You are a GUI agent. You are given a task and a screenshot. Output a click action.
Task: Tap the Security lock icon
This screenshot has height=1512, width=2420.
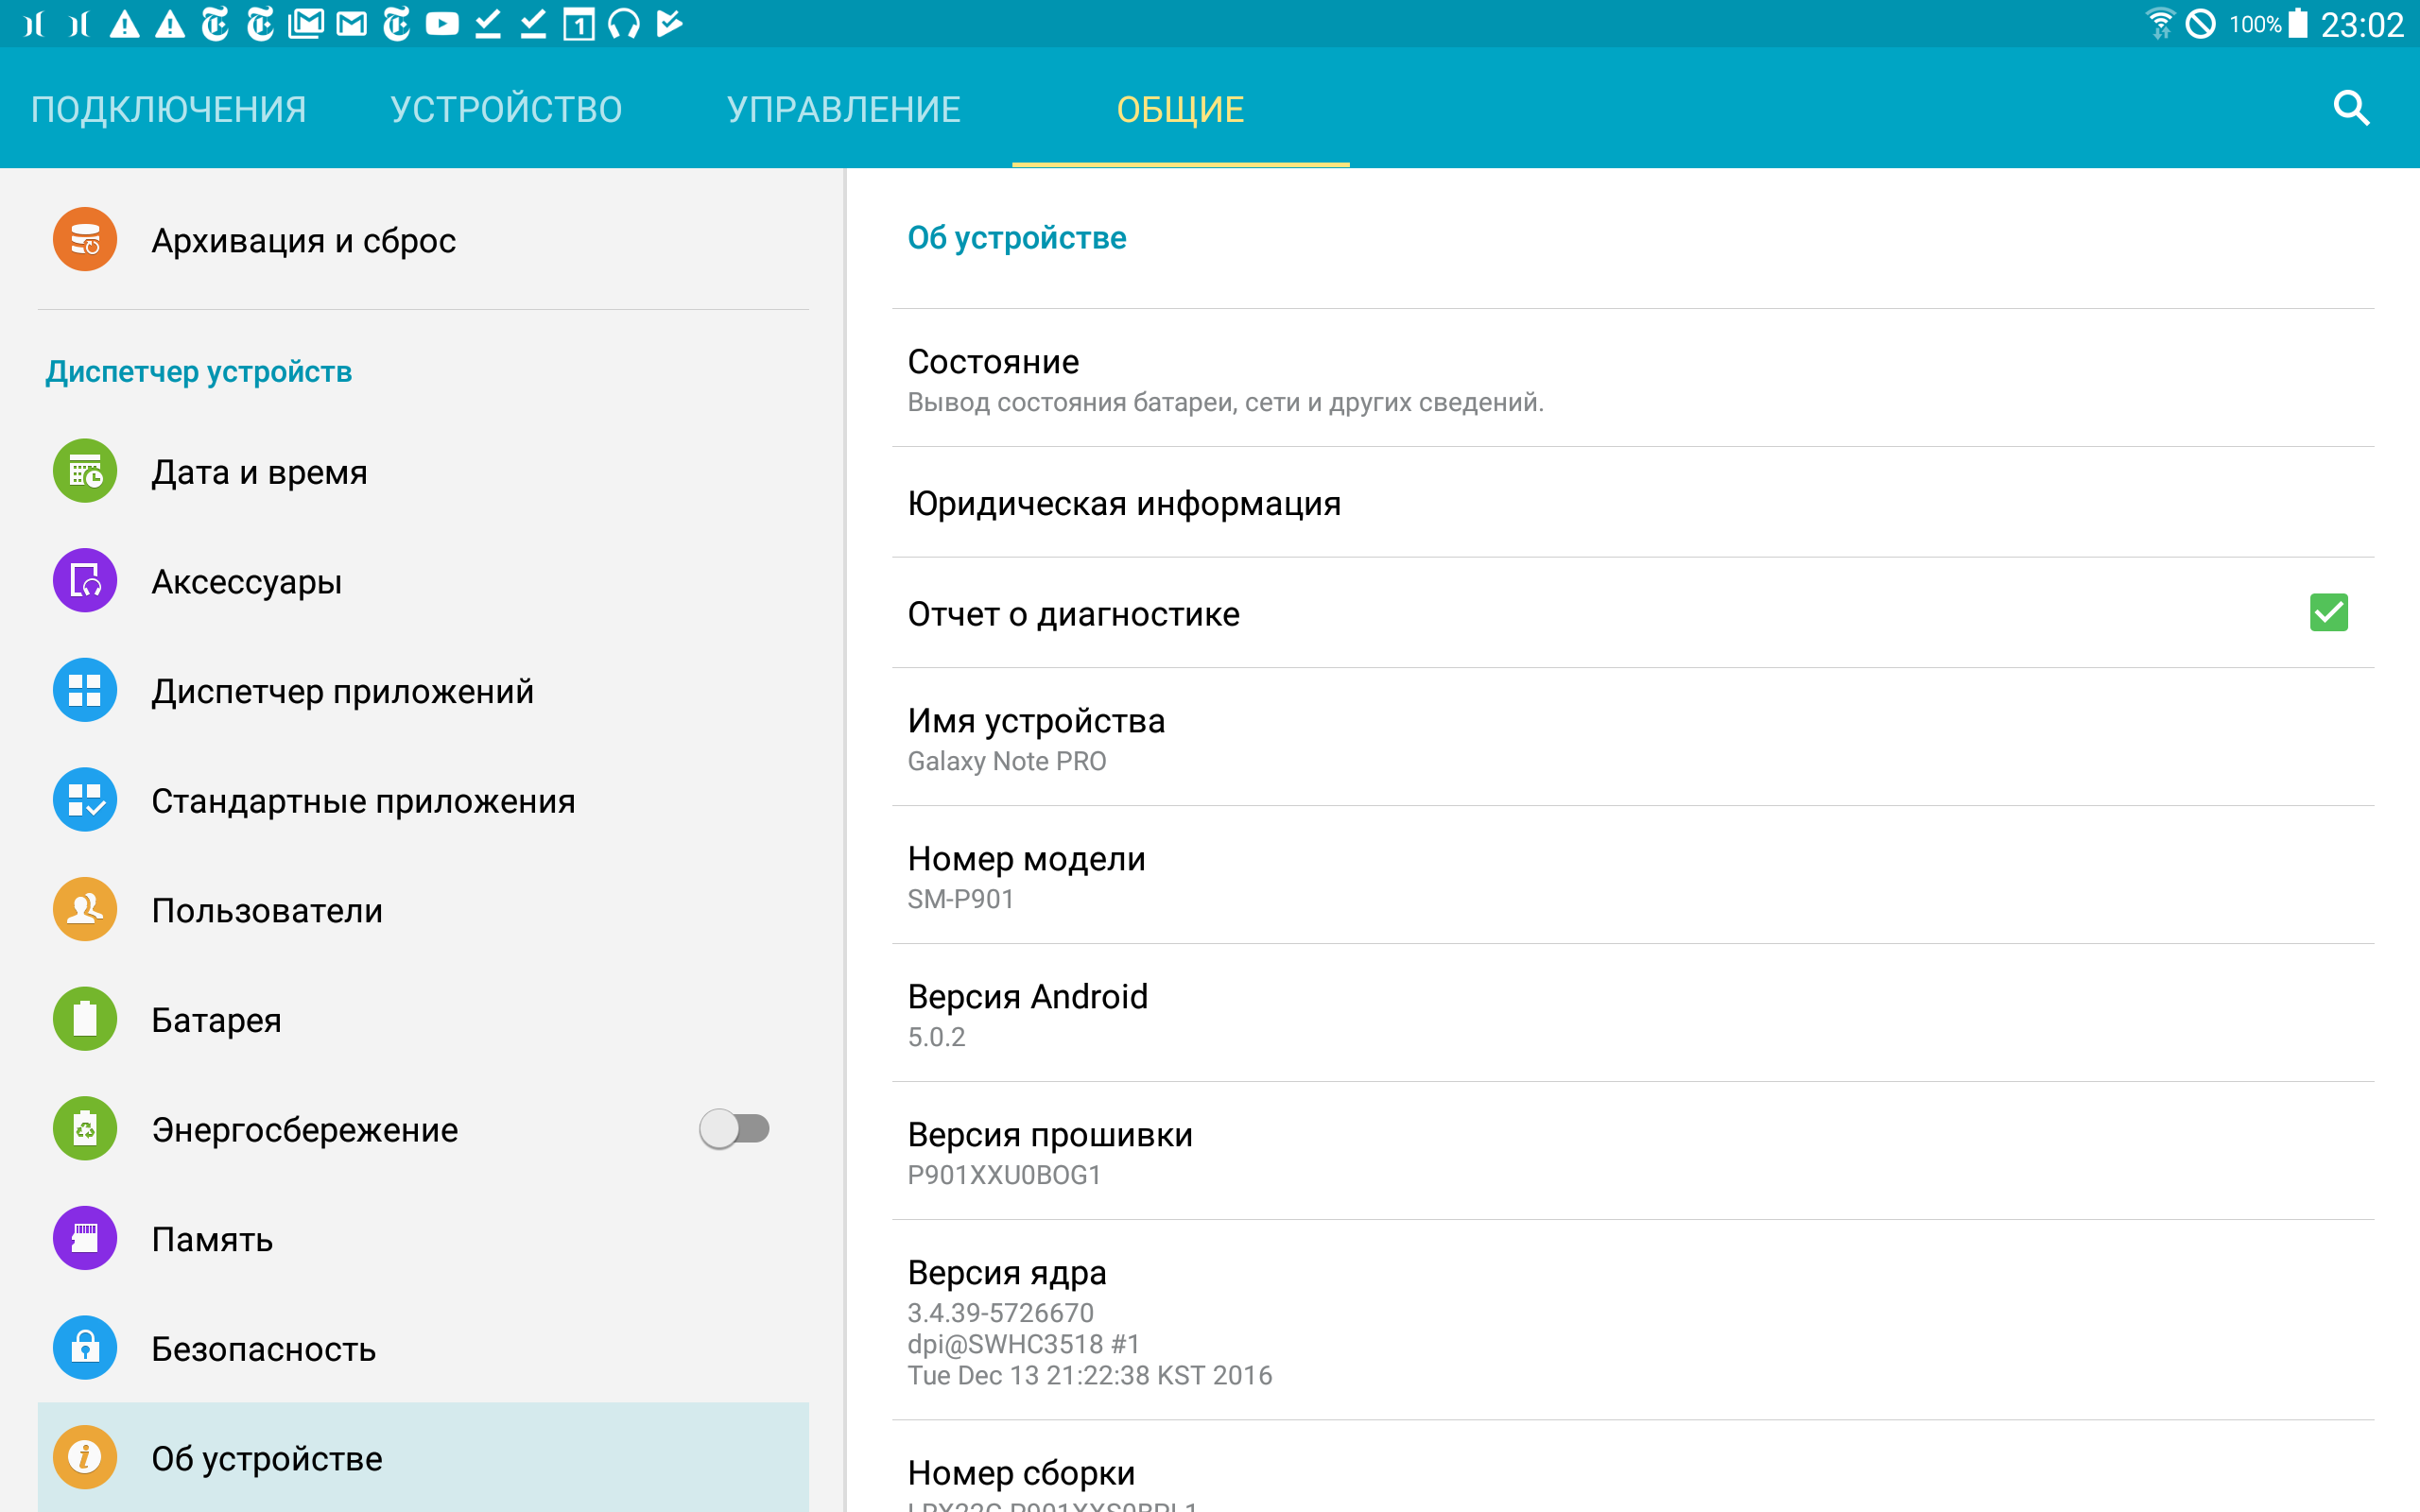tap(85, 1348)
